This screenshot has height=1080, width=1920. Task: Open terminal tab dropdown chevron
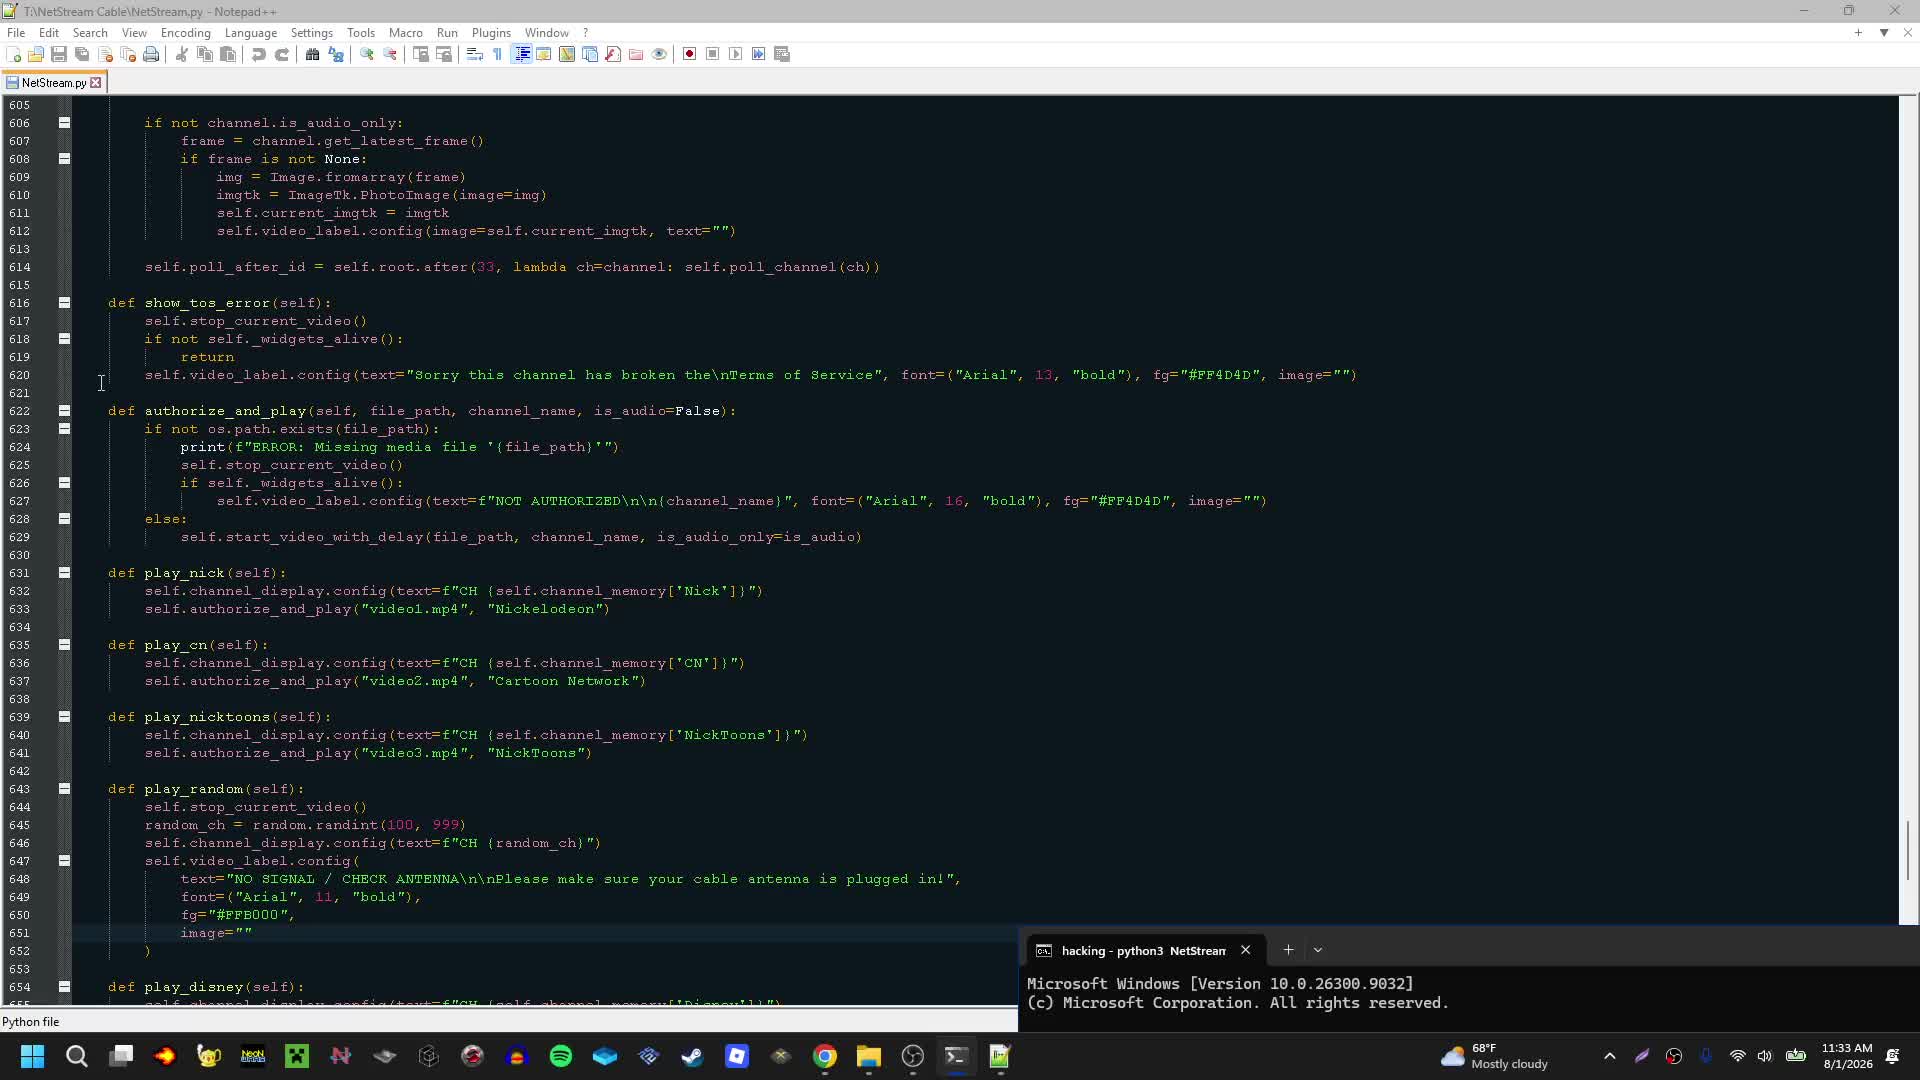coord(1318,950)
